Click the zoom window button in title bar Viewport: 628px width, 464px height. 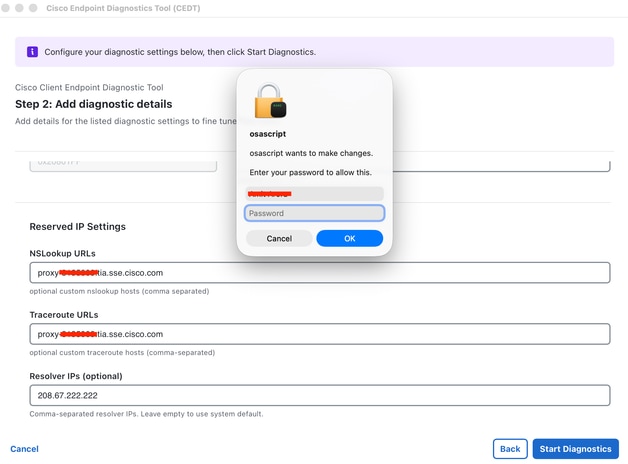pyautogui.click(x=33, y=8)
